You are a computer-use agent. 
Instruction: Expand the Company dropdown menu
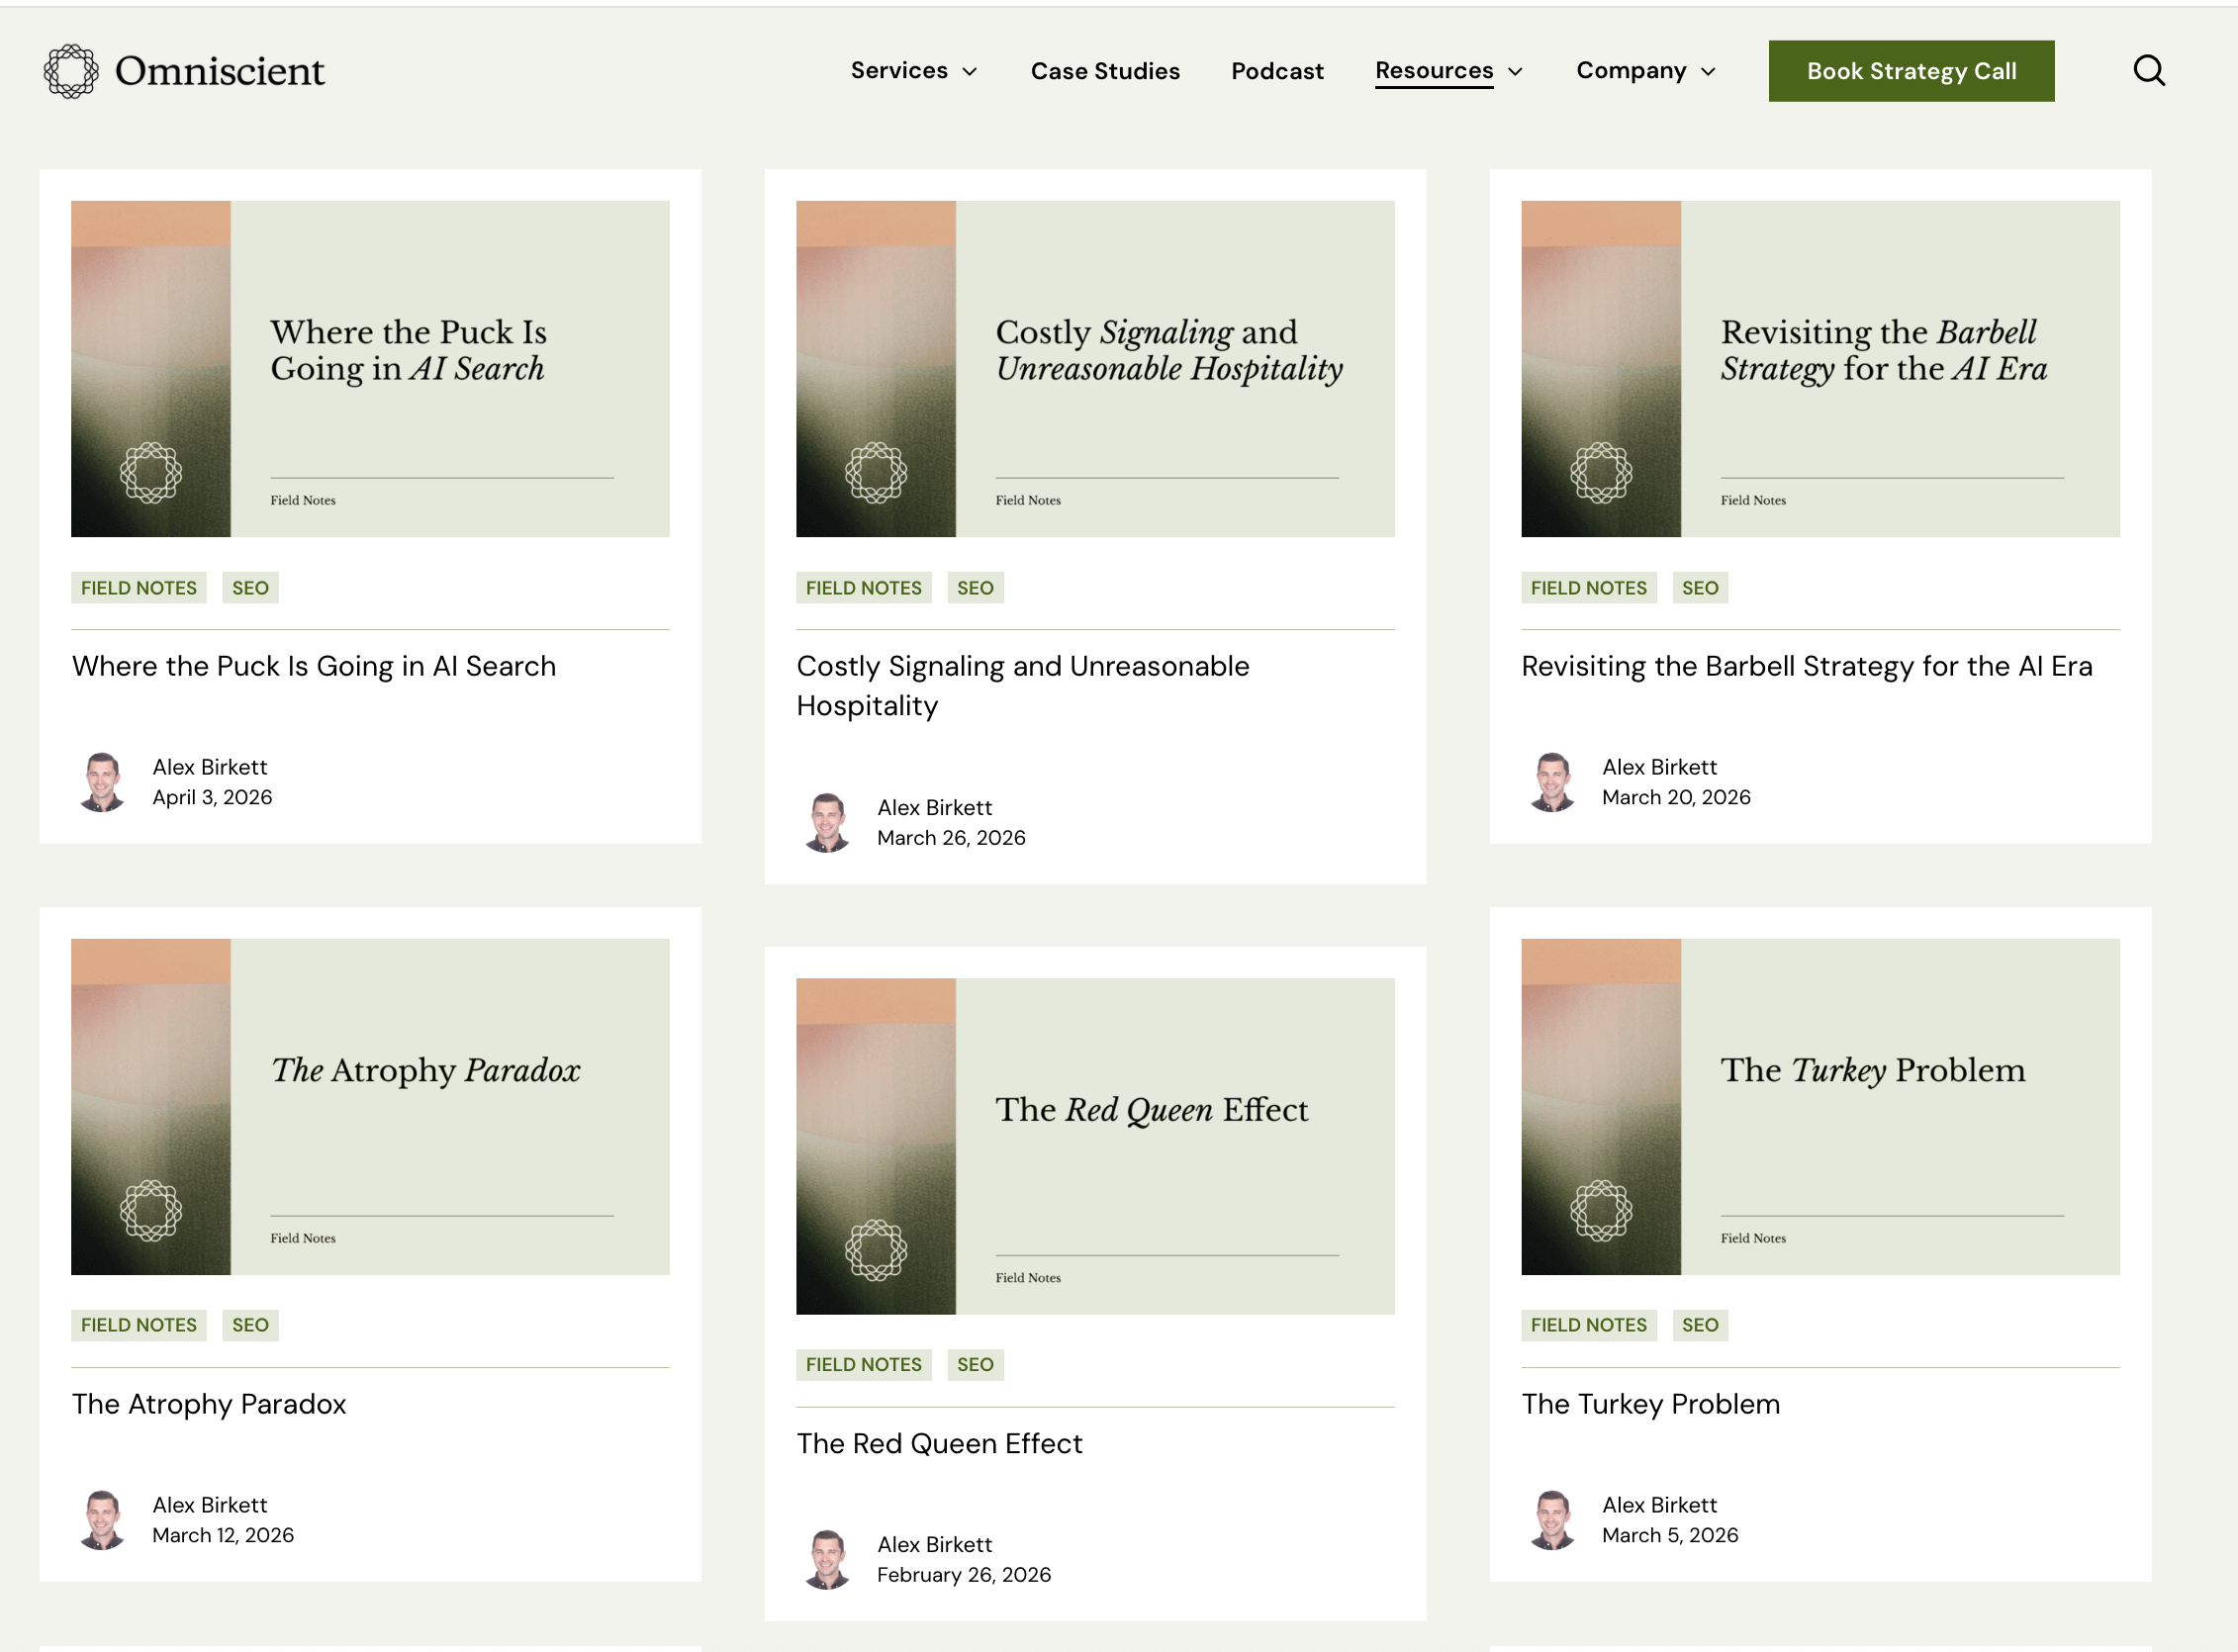(x=1645, y=71)
